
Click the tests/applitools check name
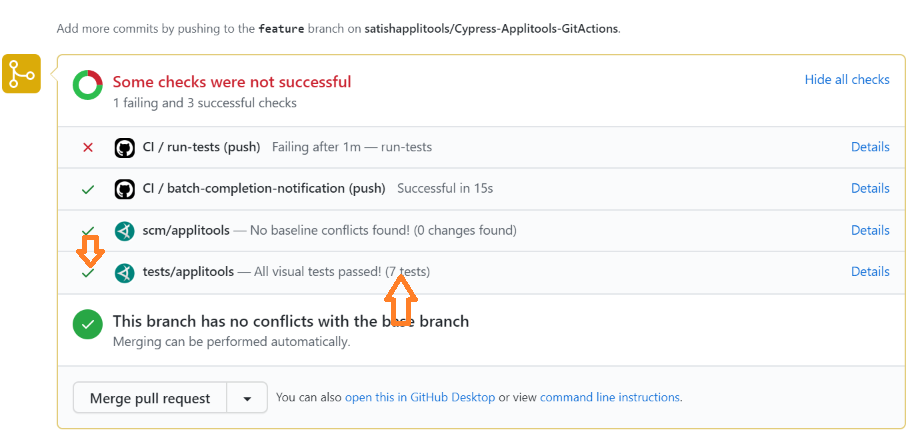188,272
